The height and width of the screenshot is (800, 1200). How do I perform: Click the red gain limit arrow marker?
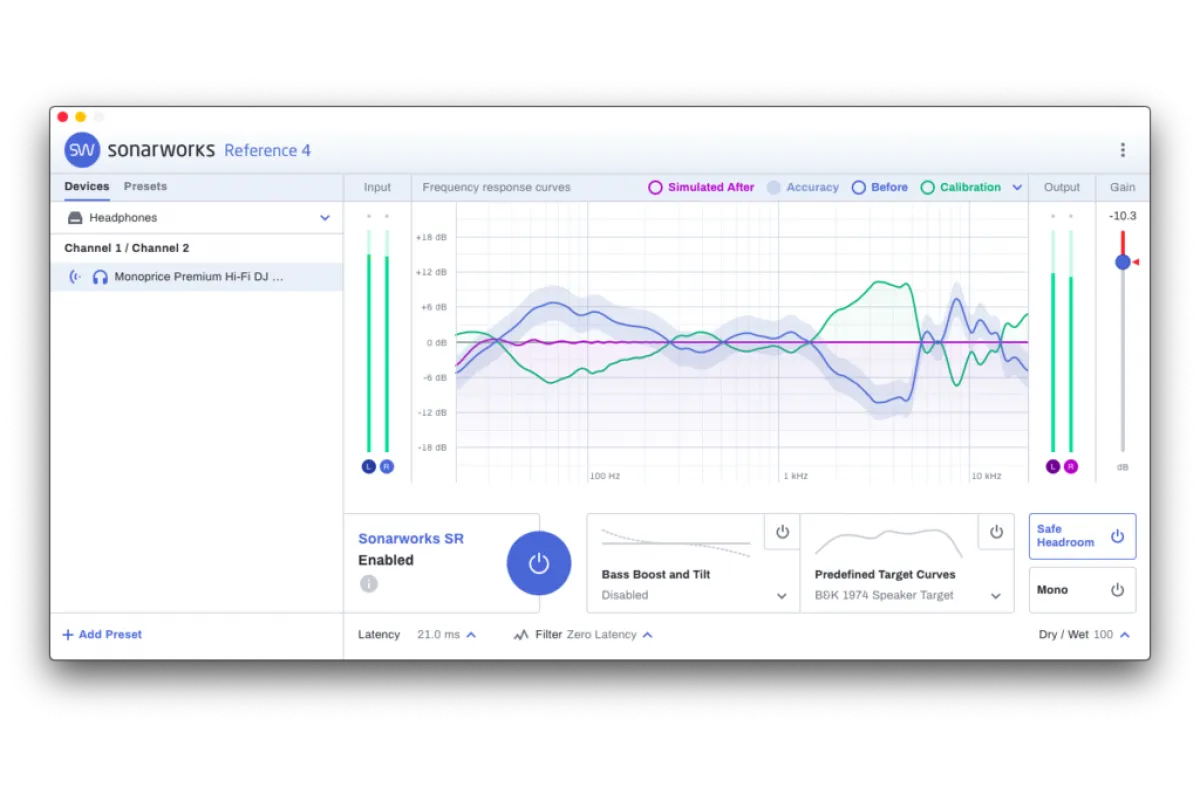[x=1136, y=262]
